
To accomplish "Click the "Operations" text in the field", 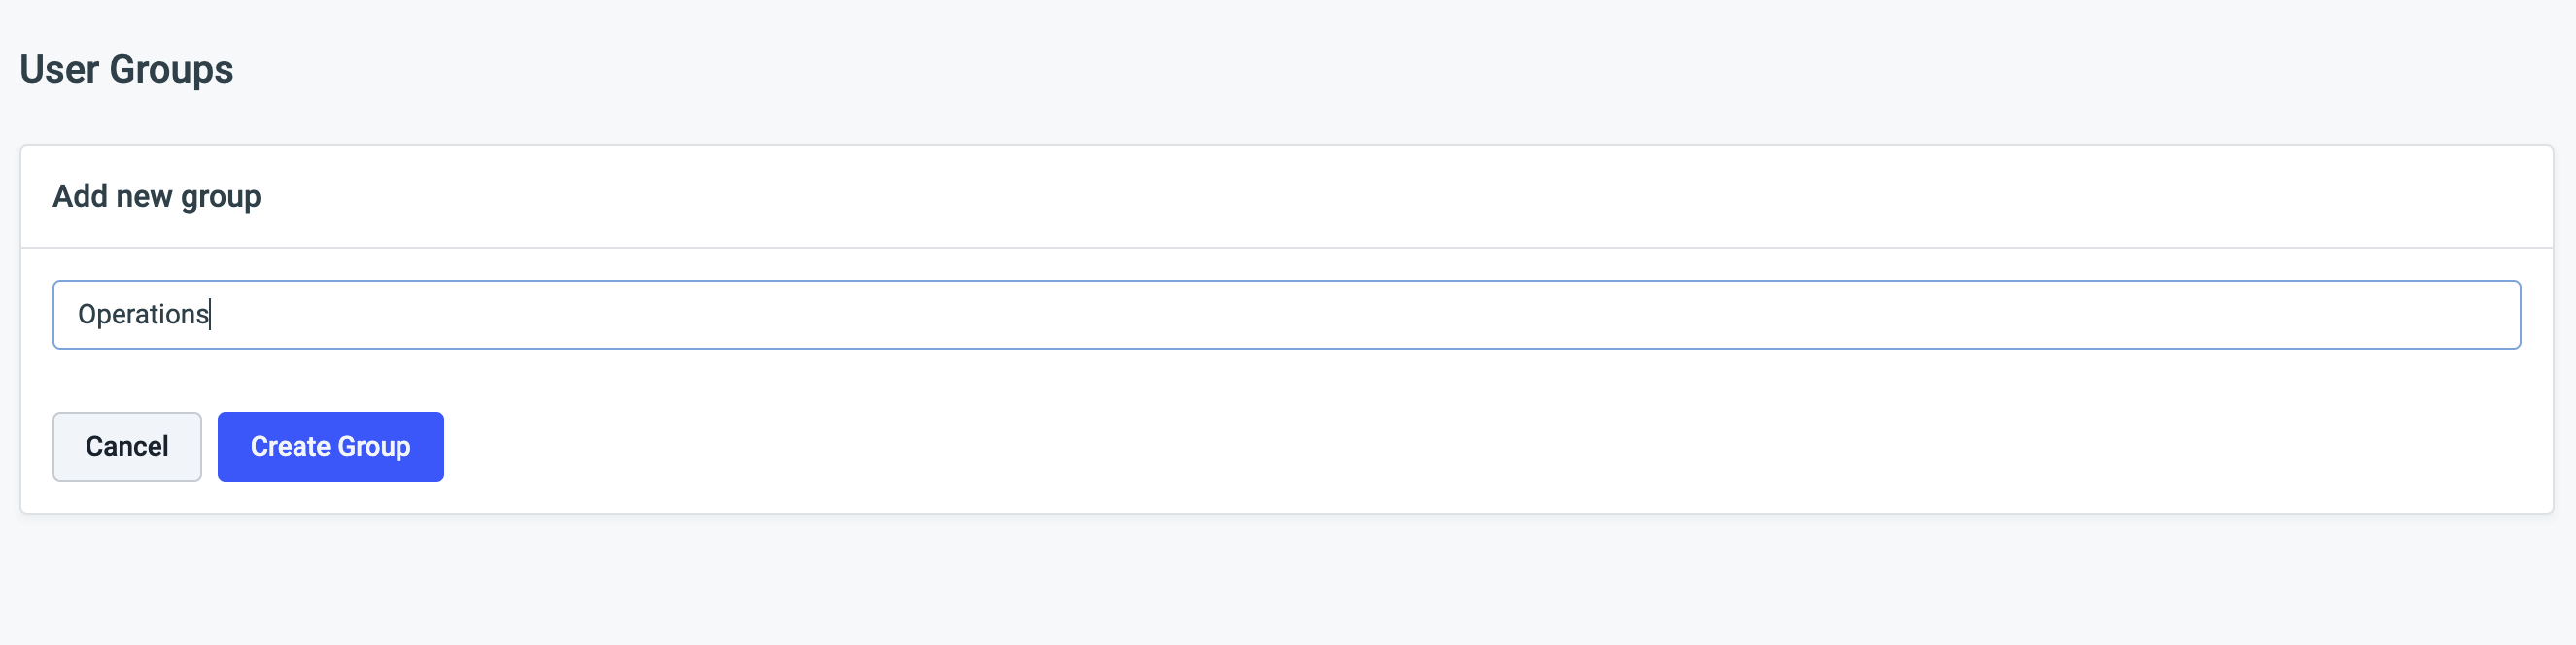I will click(x=143, y=315).
